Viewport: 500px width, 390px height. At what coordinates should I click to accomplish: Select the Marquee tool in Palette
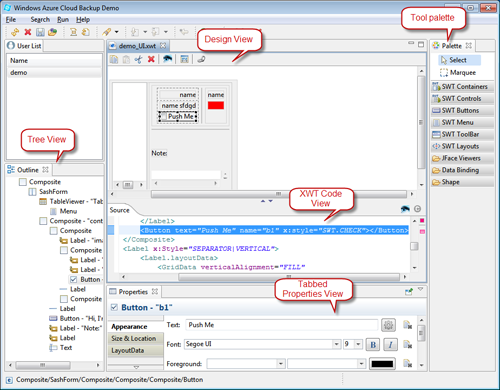click(458, 72)
